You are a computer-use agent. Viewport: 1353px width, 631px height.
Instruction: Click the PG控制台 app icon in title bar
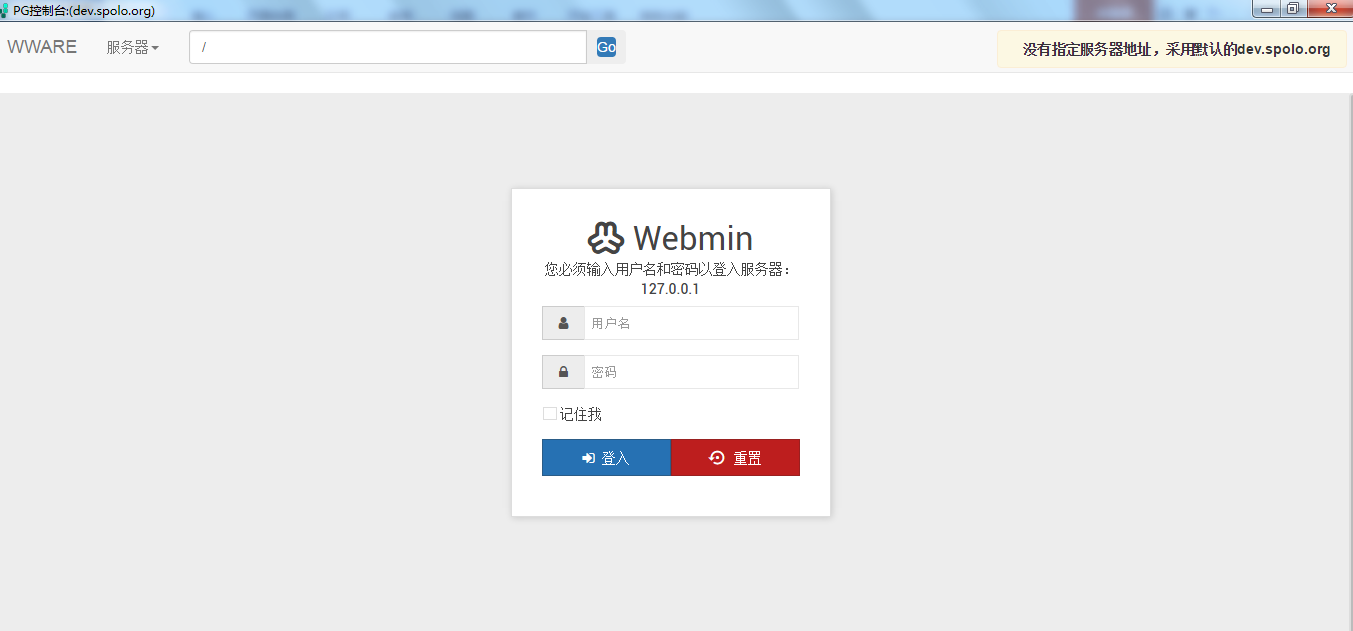(5, 10)
